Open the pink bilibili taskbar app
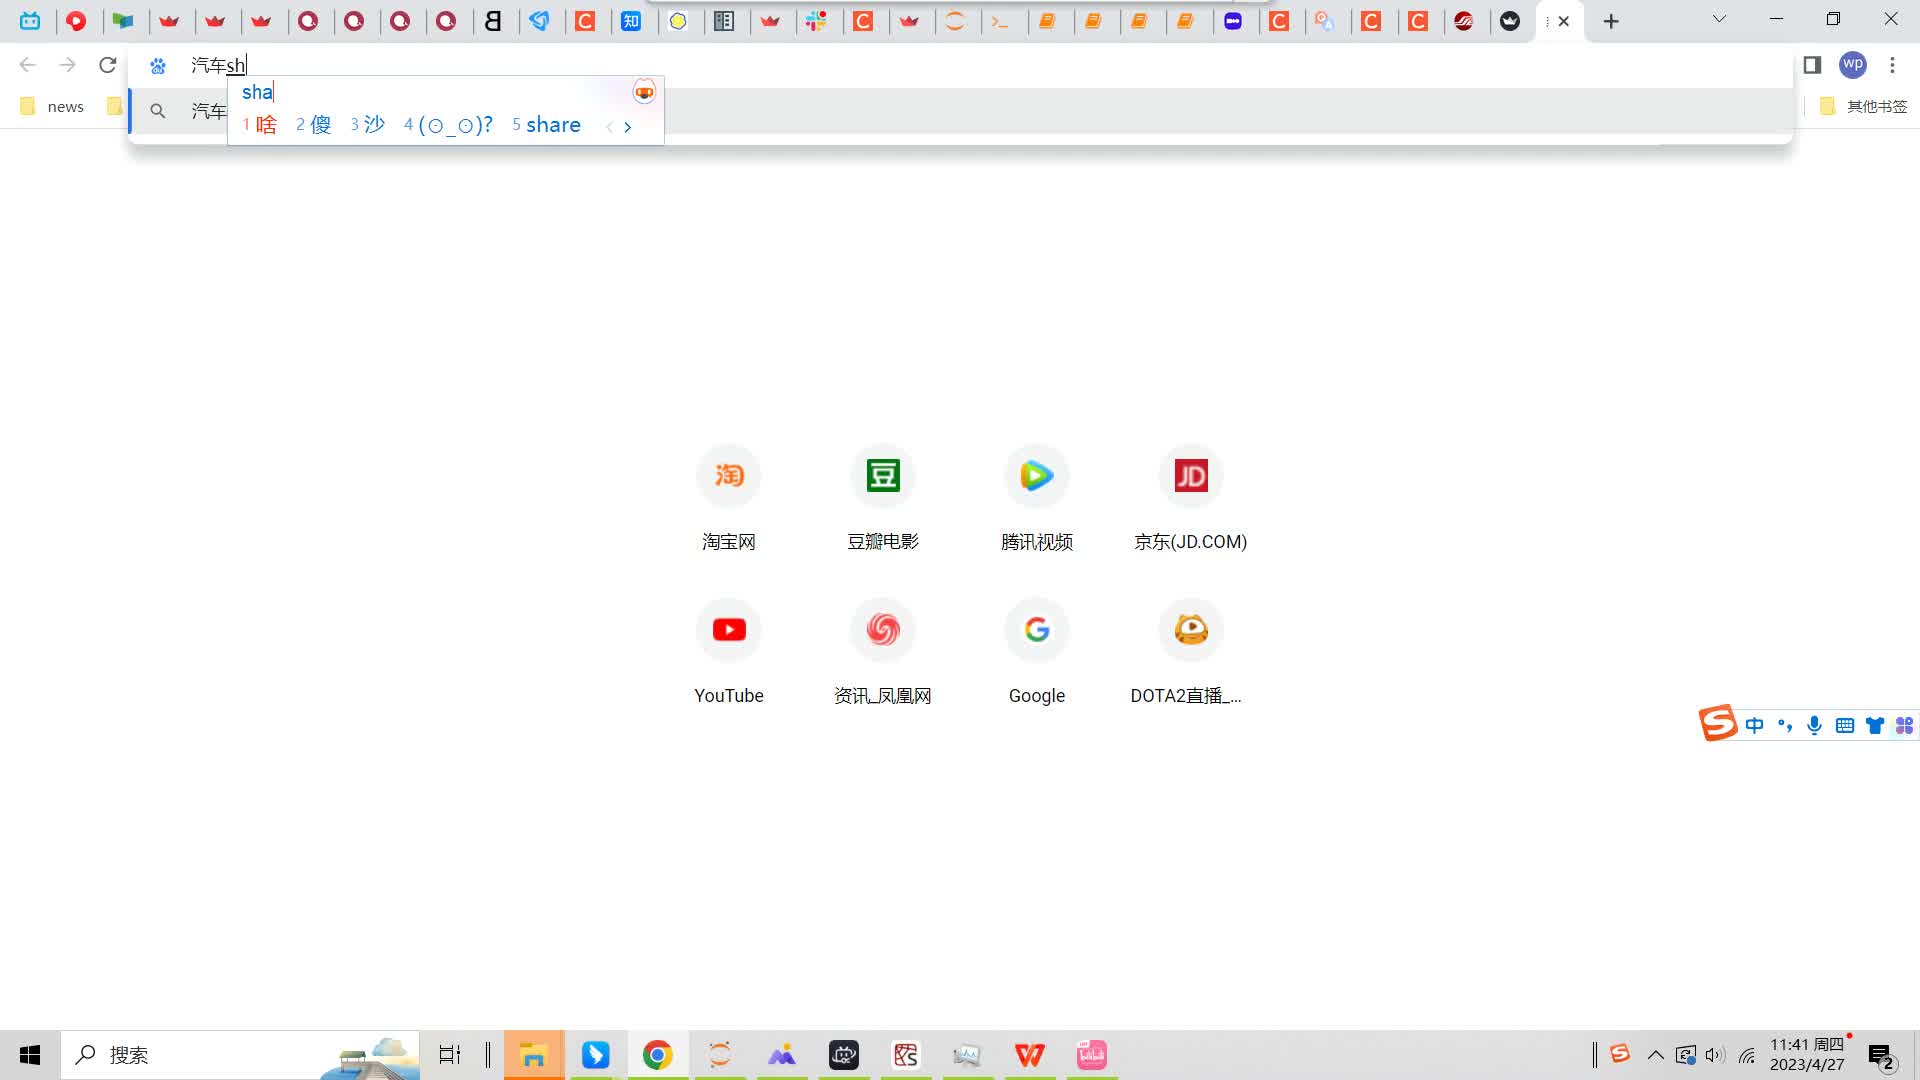Screen dimensions: 1920x1080 (1091, 1055)
